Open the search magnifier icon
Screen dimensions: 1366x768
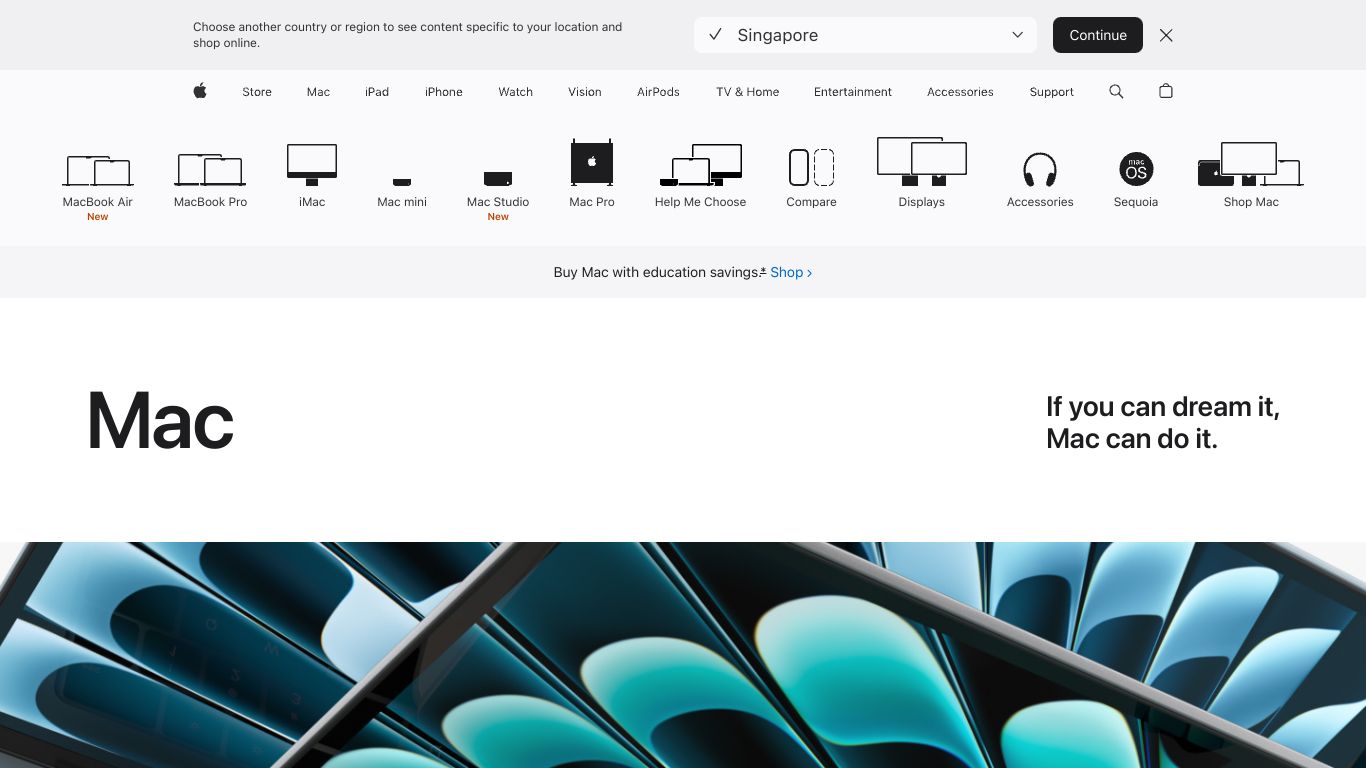click(x=1116, y=91)
